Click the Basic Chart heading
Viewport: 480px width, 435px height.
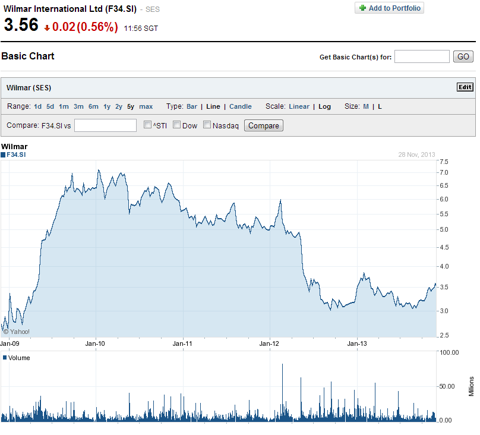coord(28,56)
